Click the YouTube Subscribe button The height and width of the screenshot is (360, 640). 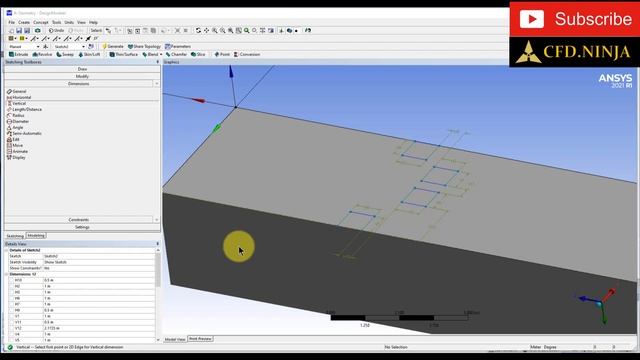pos(575,19)
